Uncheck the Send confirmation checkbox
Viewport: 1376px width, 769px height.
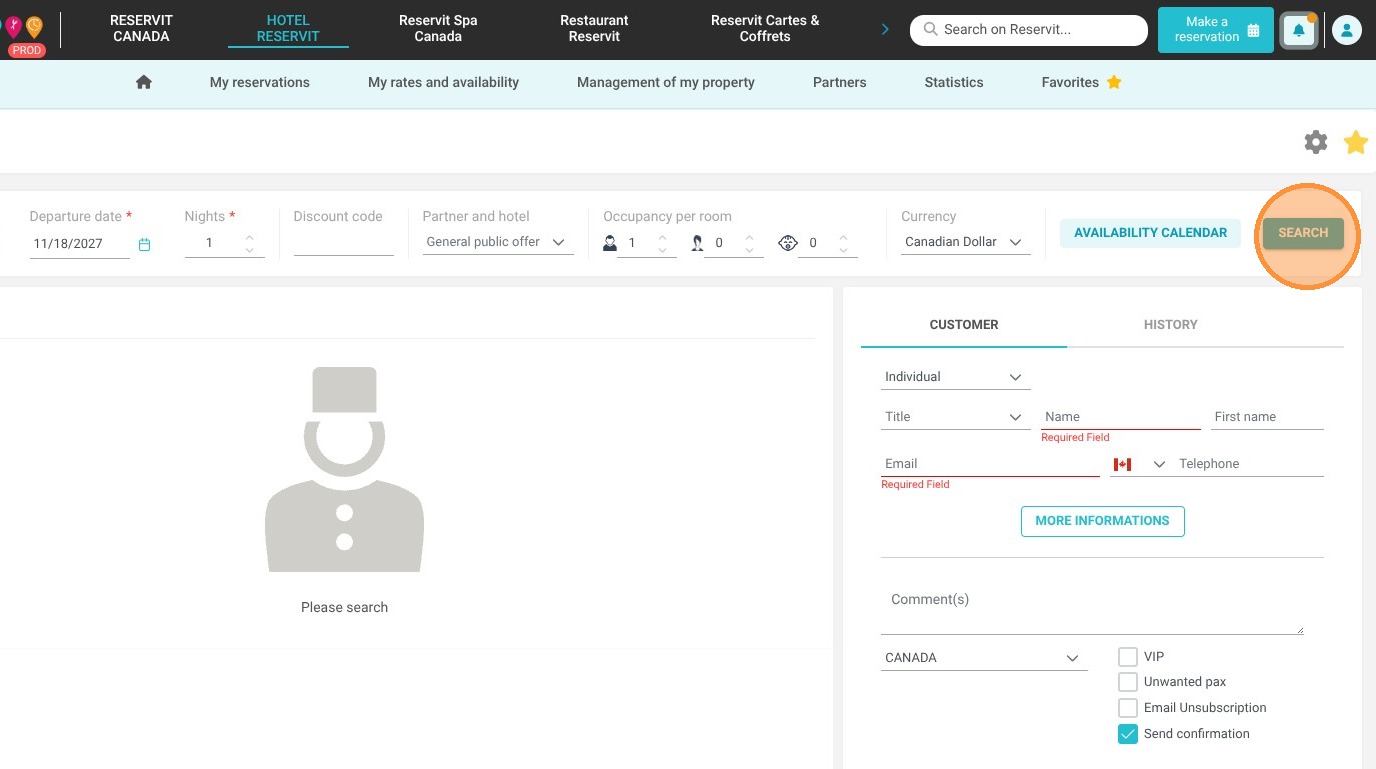[x=1128, y=734]
